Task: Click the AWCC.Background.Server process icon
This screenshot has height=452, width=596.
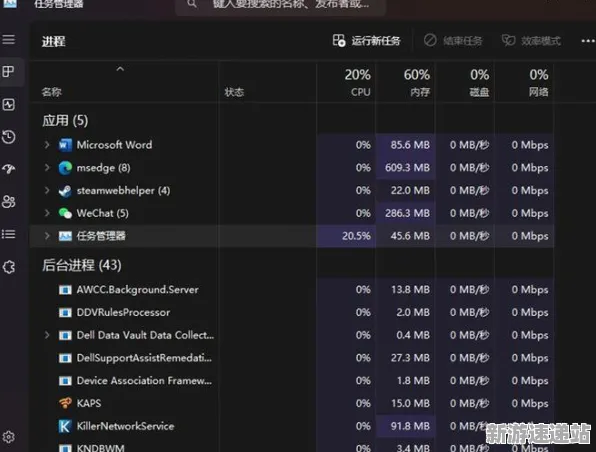Action: (x=65, y=290)
